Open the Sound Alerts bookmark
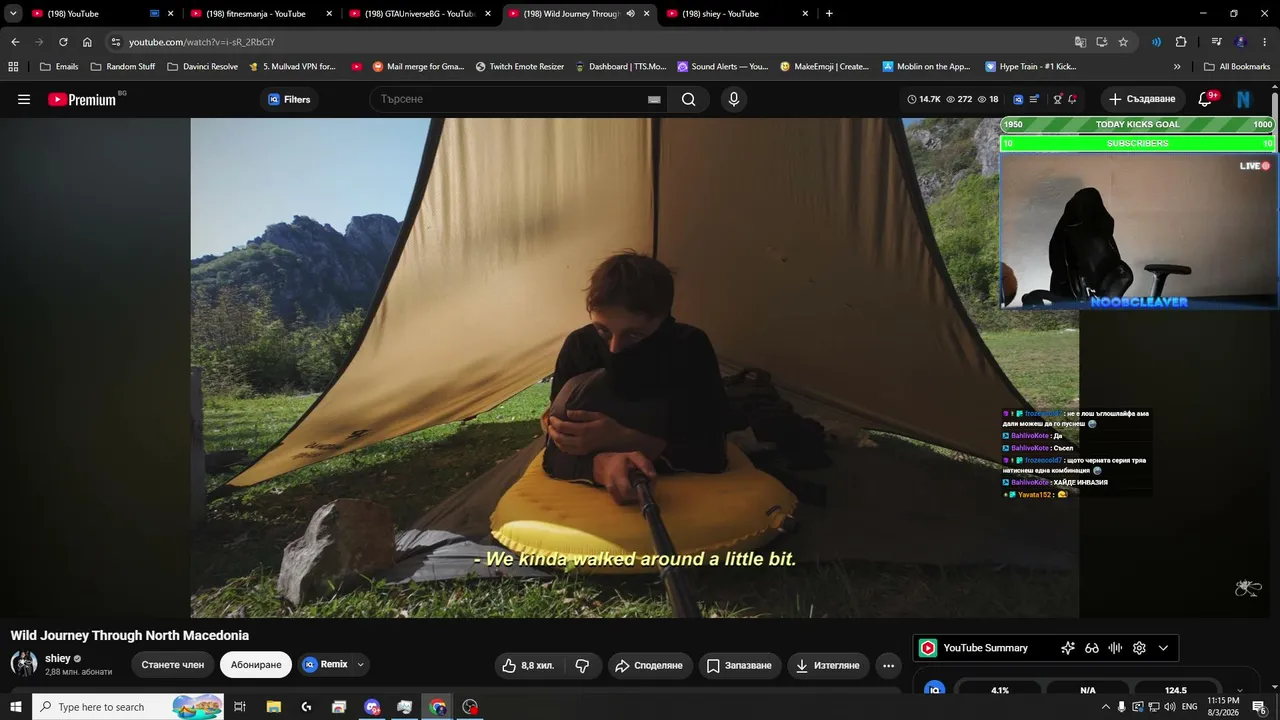Viewport: 1280px width, 720px height. click(723, 67)
